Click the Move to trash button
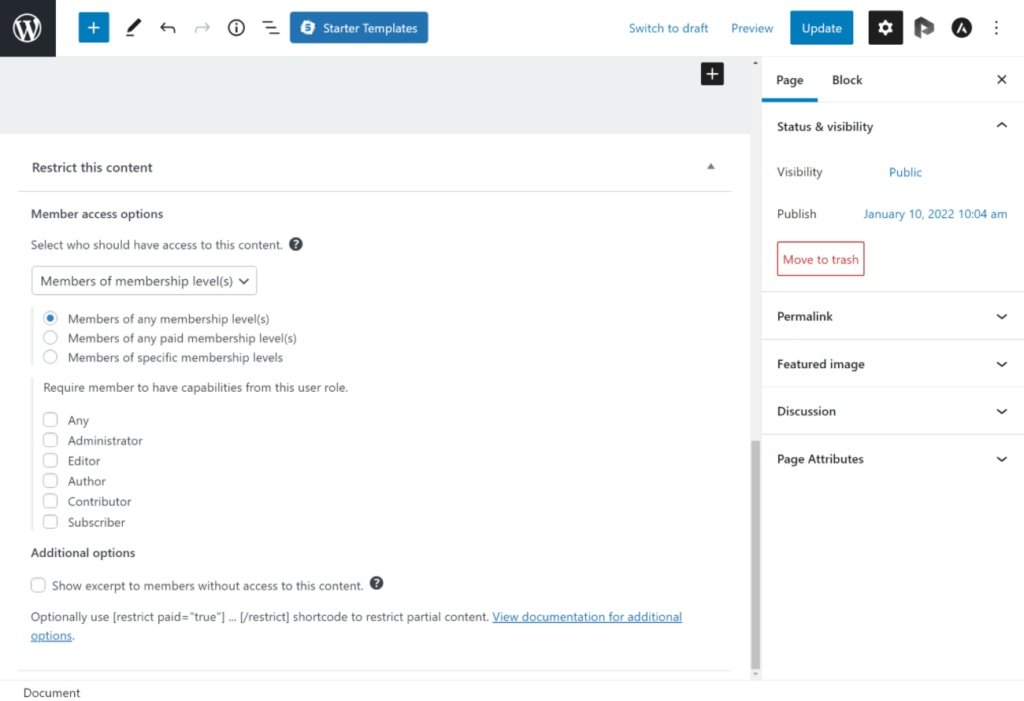1024x701 pixels. click(820, 259)
